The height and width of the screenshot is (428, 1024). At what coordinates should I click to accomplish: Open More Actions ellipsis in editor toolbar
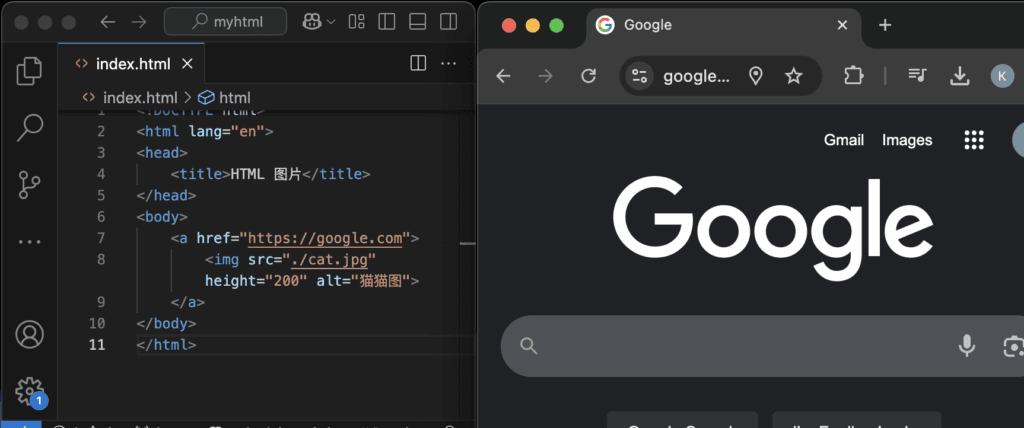[x=449, y=63]
